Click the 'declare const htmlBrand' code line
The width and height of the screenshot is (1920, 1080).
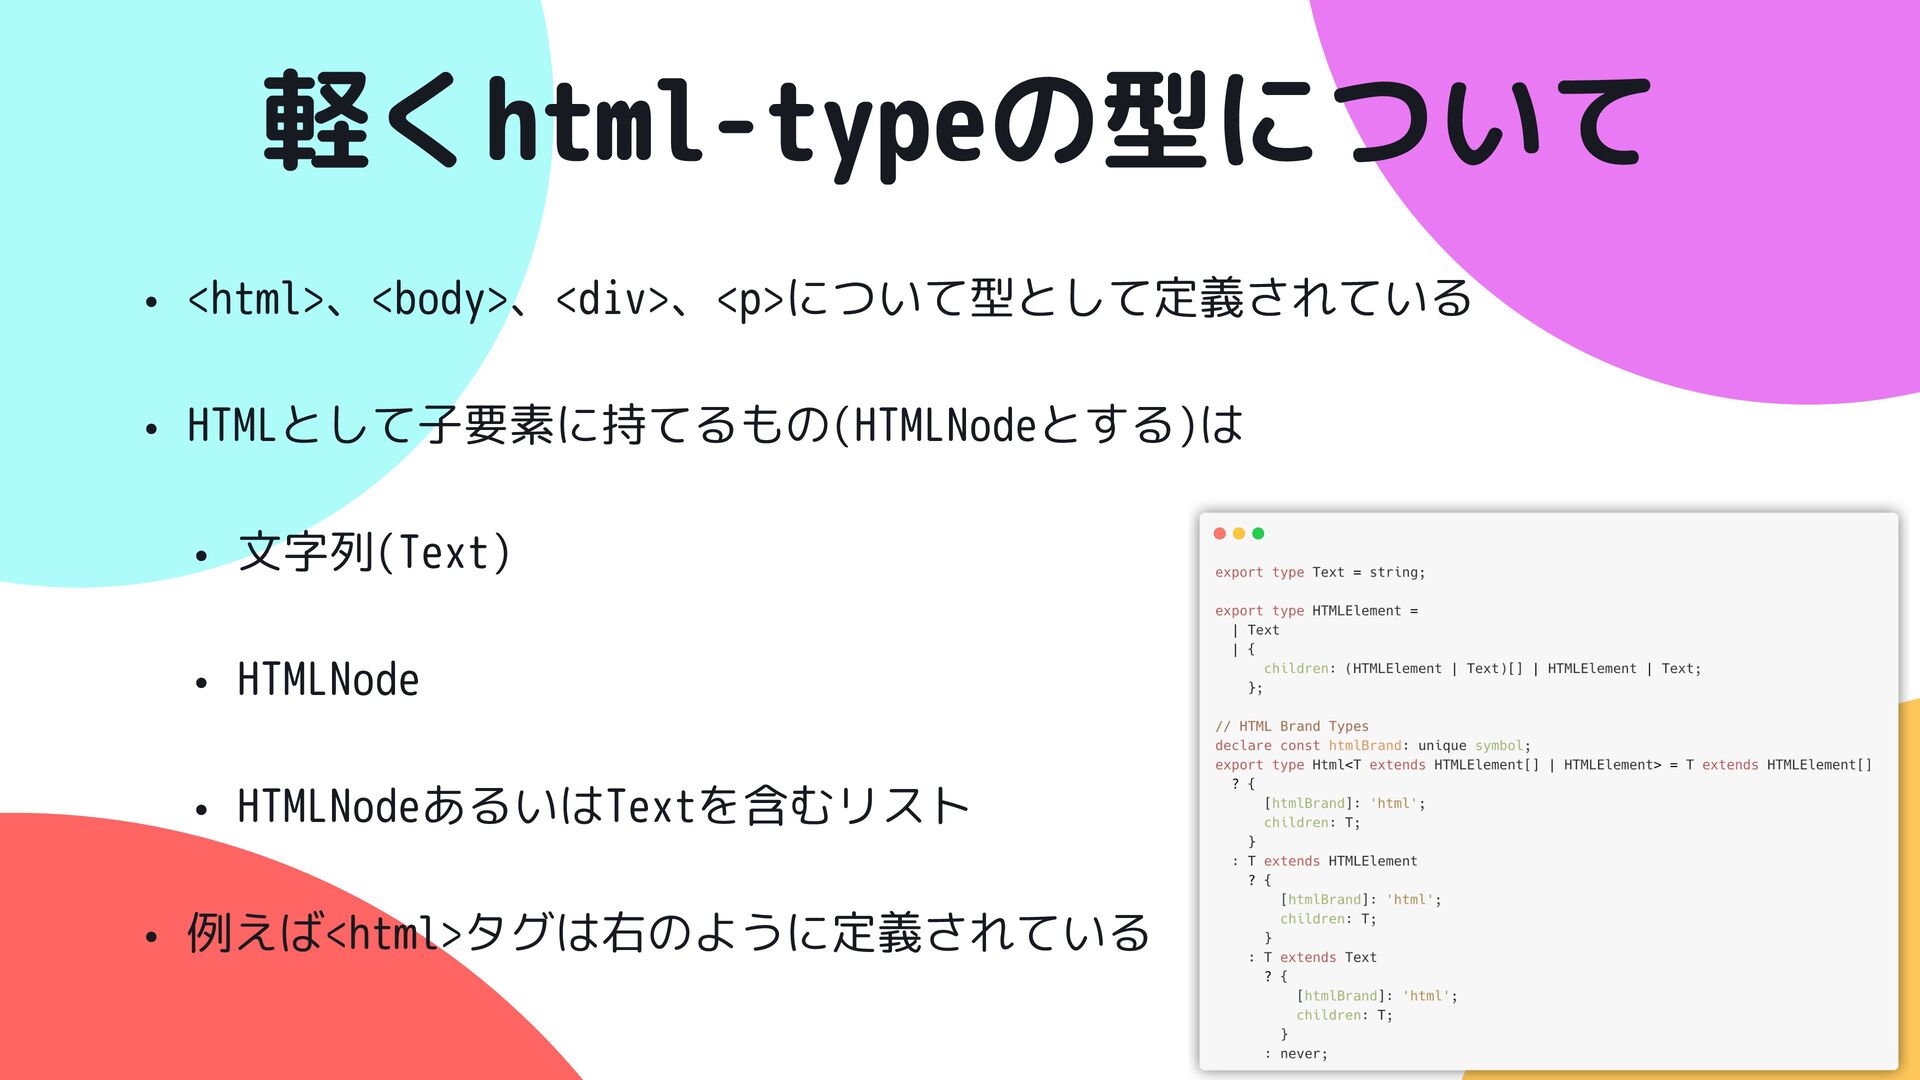point(1372,746)
